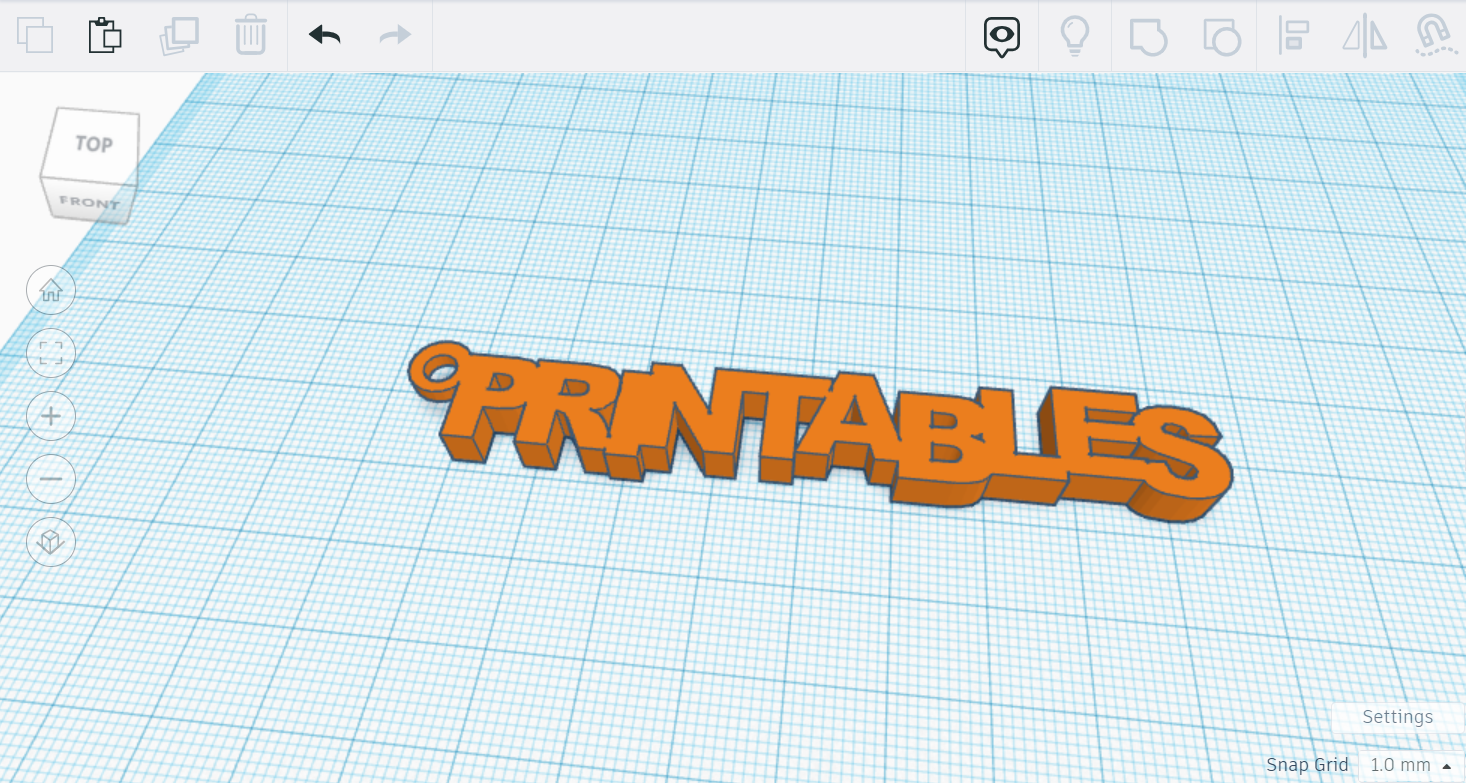
Task: Zoom in with the plus button
Action: point(51,416)
